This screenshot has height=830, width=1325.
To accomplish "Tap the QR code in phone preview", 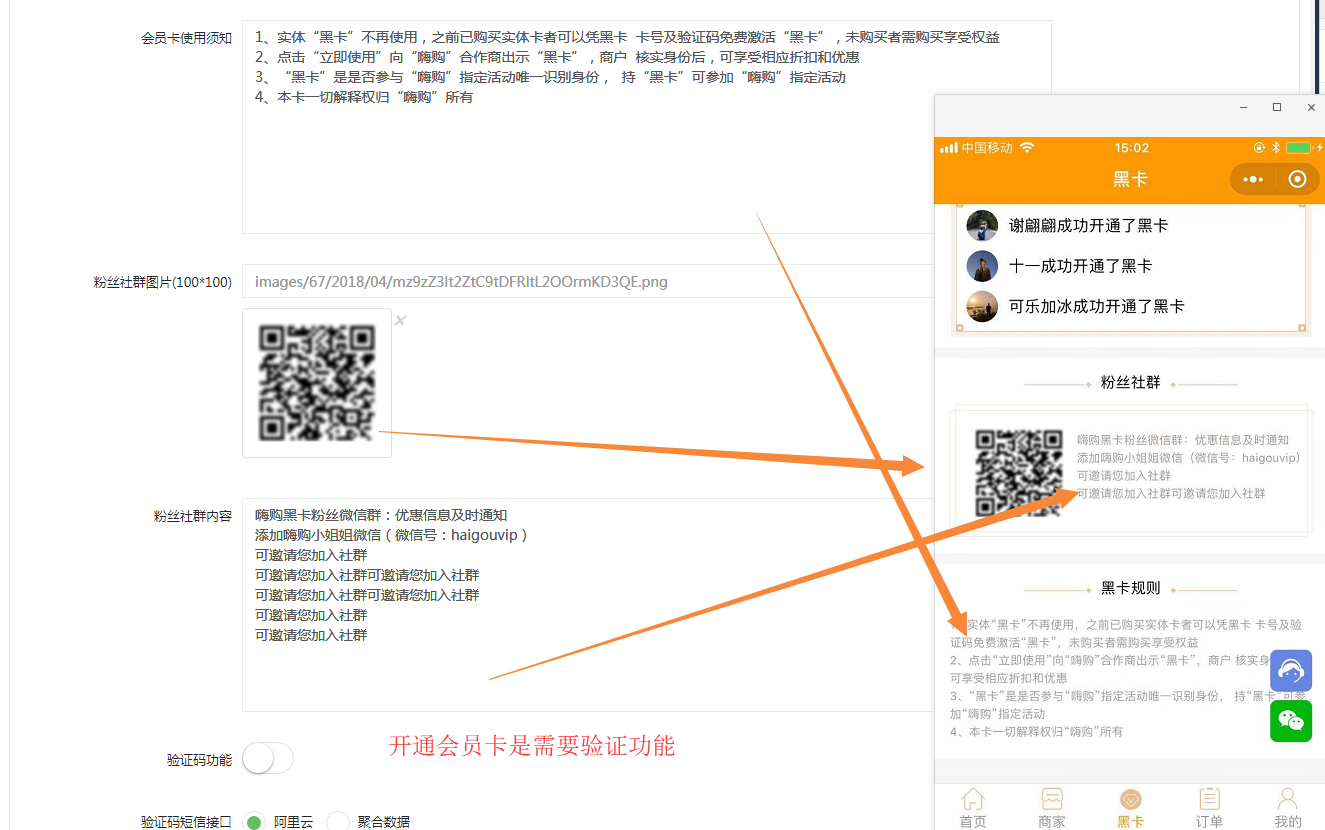I will (x=1019, y=473).
